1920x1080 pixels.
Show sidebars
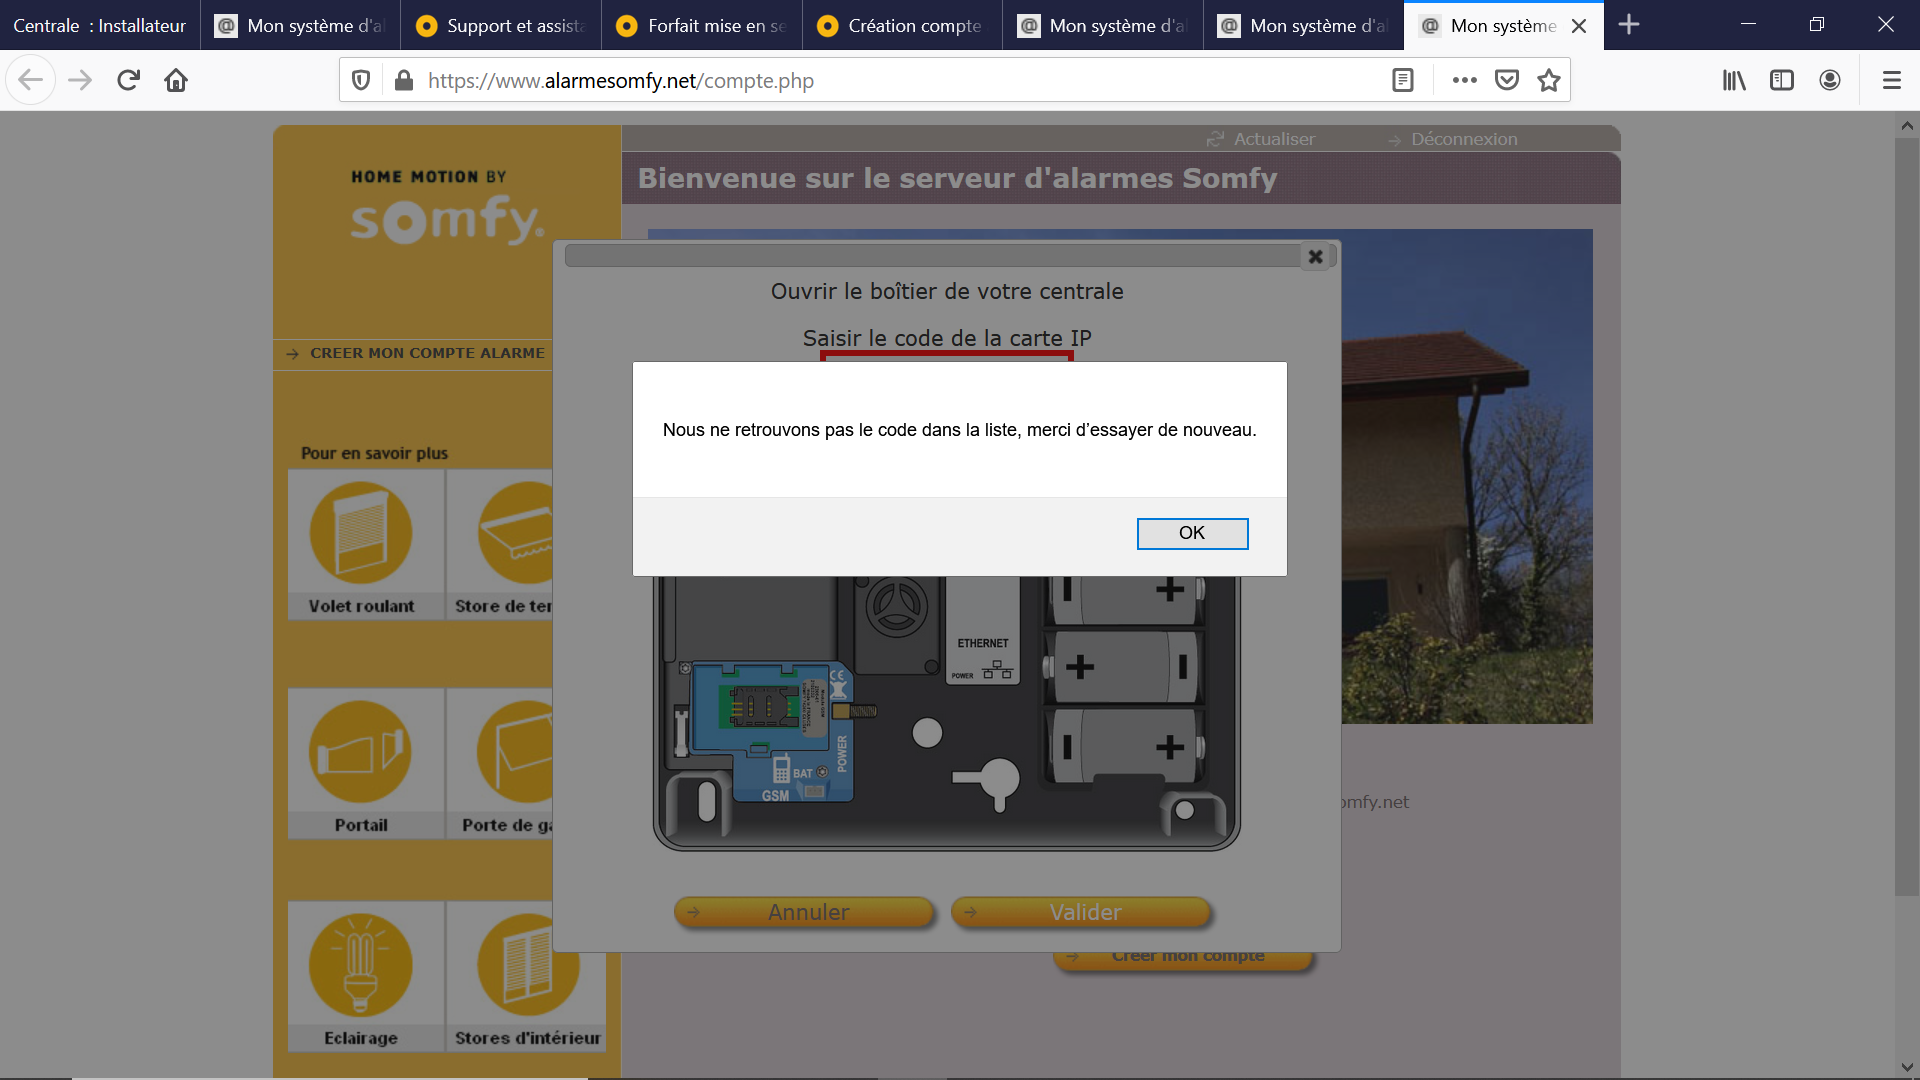tap(1782, 80)
